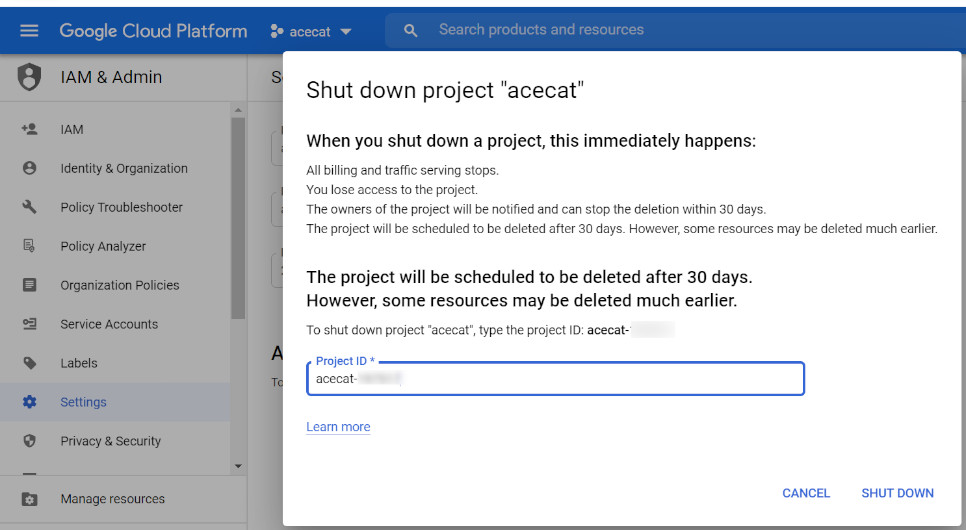The height and width of the screenshot is (530, 966).
Task: Click the Service Accounts icon
Action: pos(29,324)
